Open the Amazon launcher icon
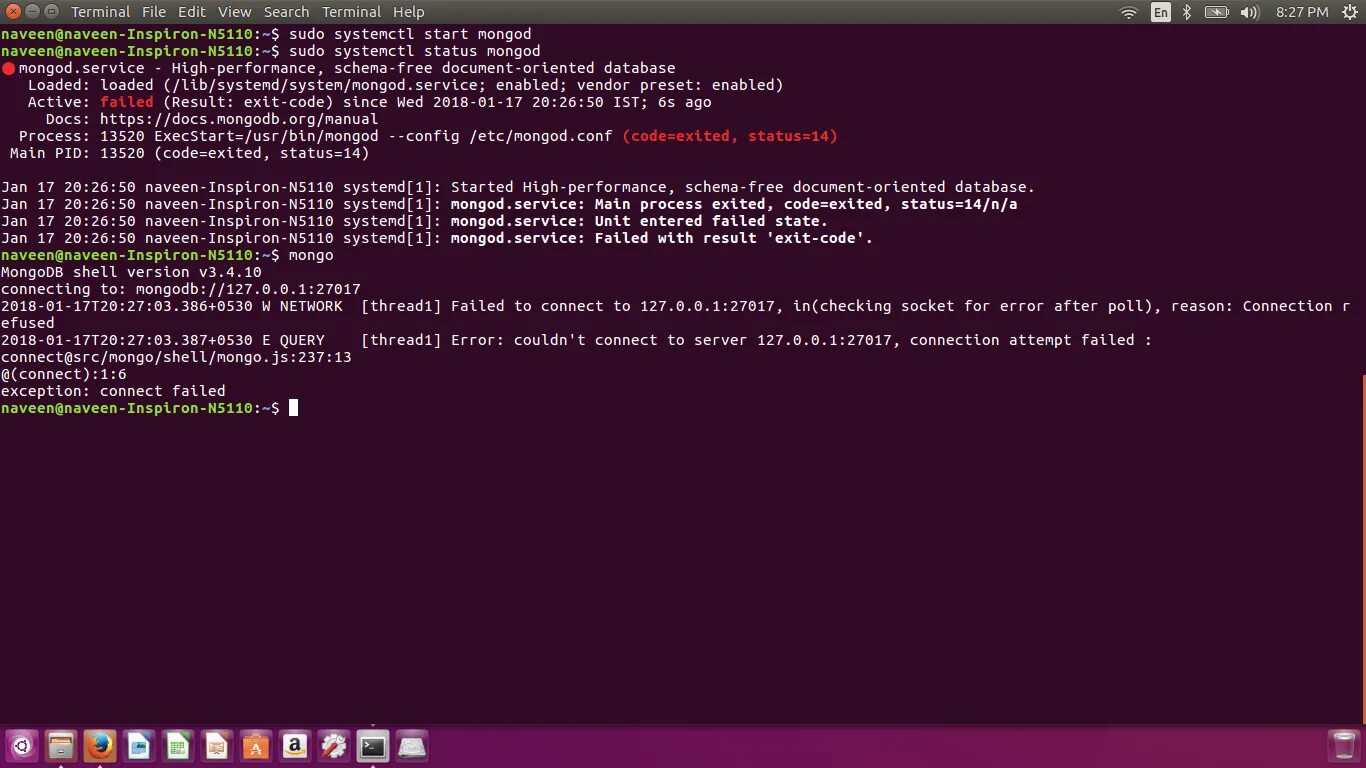This screenshot has width=1366, height=768. click(x=295, y=746)
